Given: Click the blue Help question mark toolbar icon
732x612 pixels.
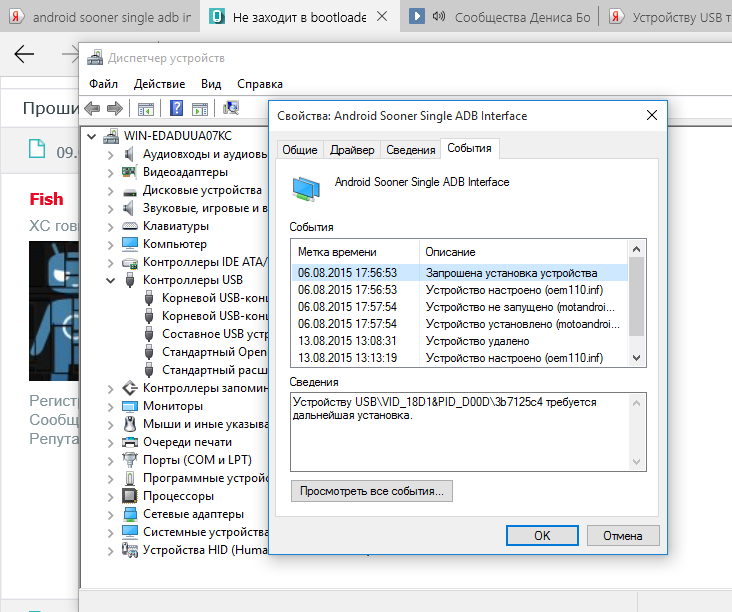Looking at the screenshot, I should pos(176,108).
